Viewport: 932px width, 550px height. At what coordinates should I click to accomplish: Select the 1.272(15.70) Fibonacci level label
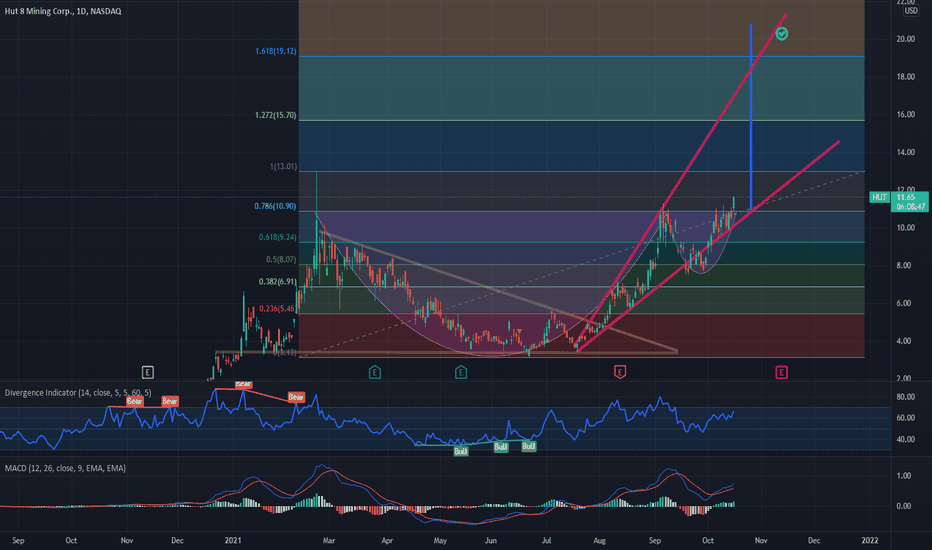275,115
